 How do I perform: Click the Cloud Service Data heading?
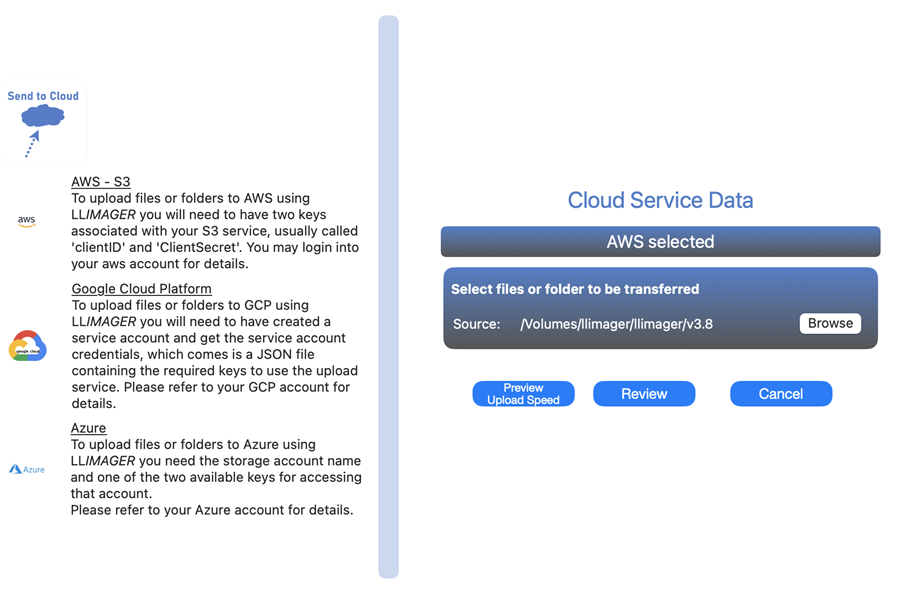coord(660,200)
